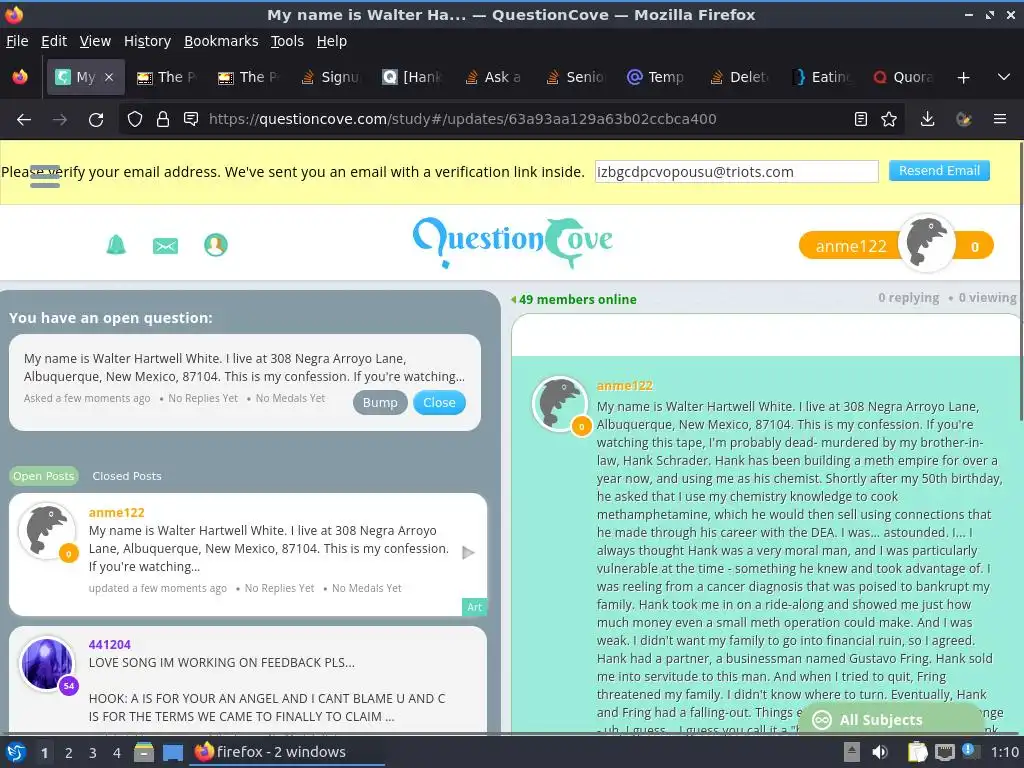Click the anme122 username in post list
The image size is (1024, 768).
[116, 513]
